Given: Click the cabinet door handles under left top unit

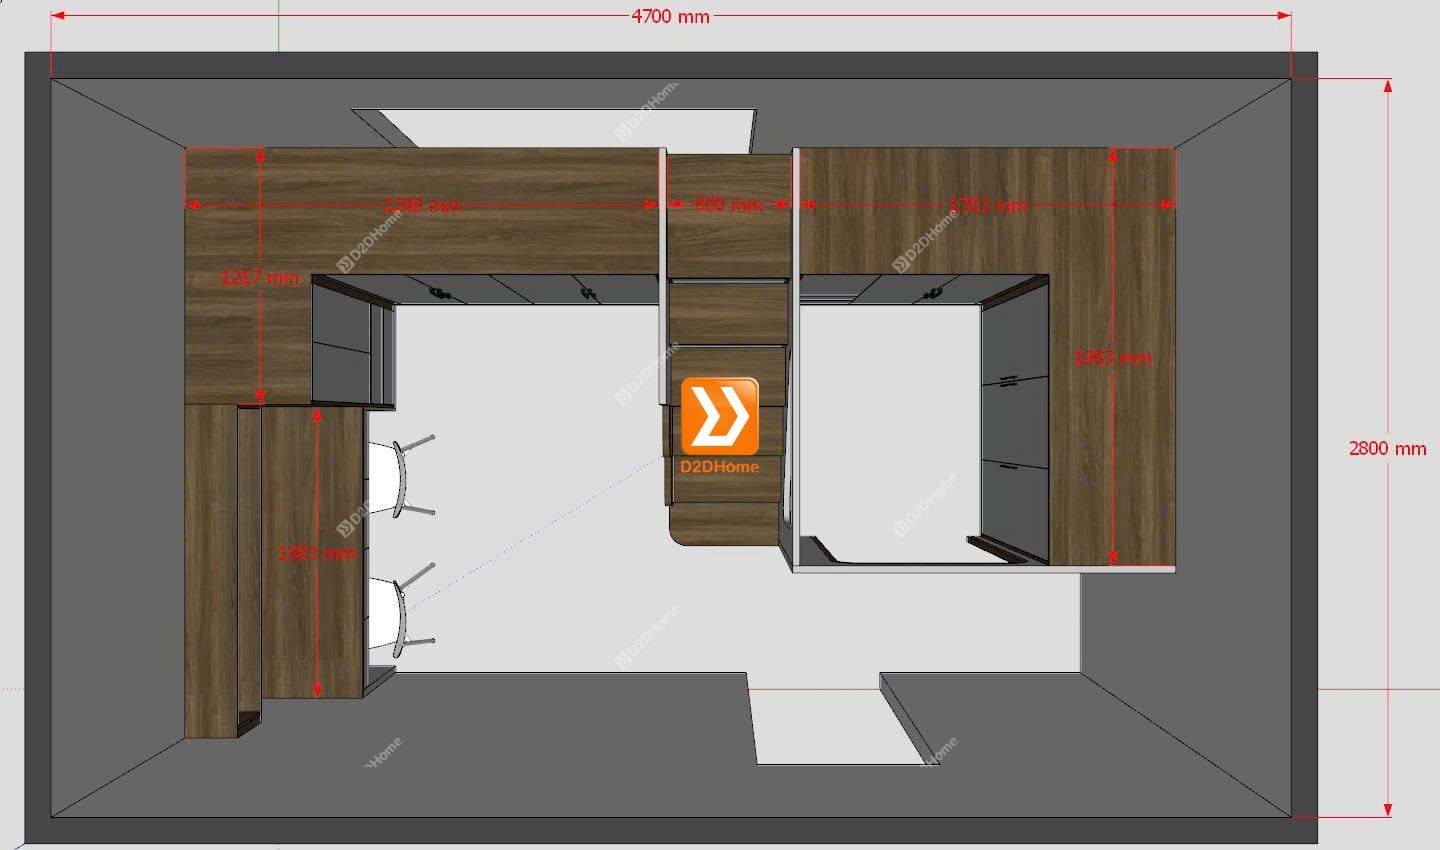Looking at the screenshot, I should (x=438, y=292).
